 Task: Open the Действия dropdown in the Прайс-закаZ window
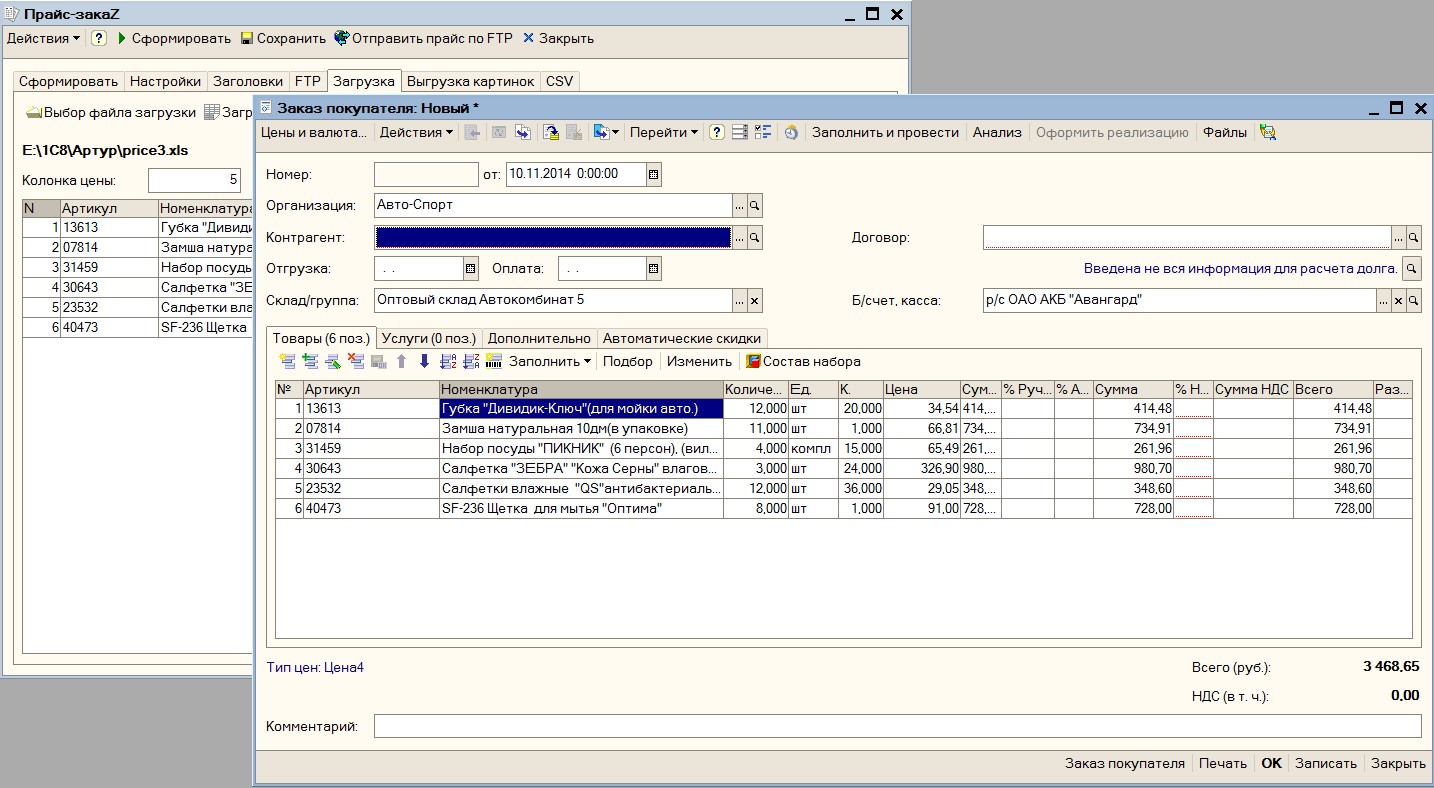pos(44,38)
